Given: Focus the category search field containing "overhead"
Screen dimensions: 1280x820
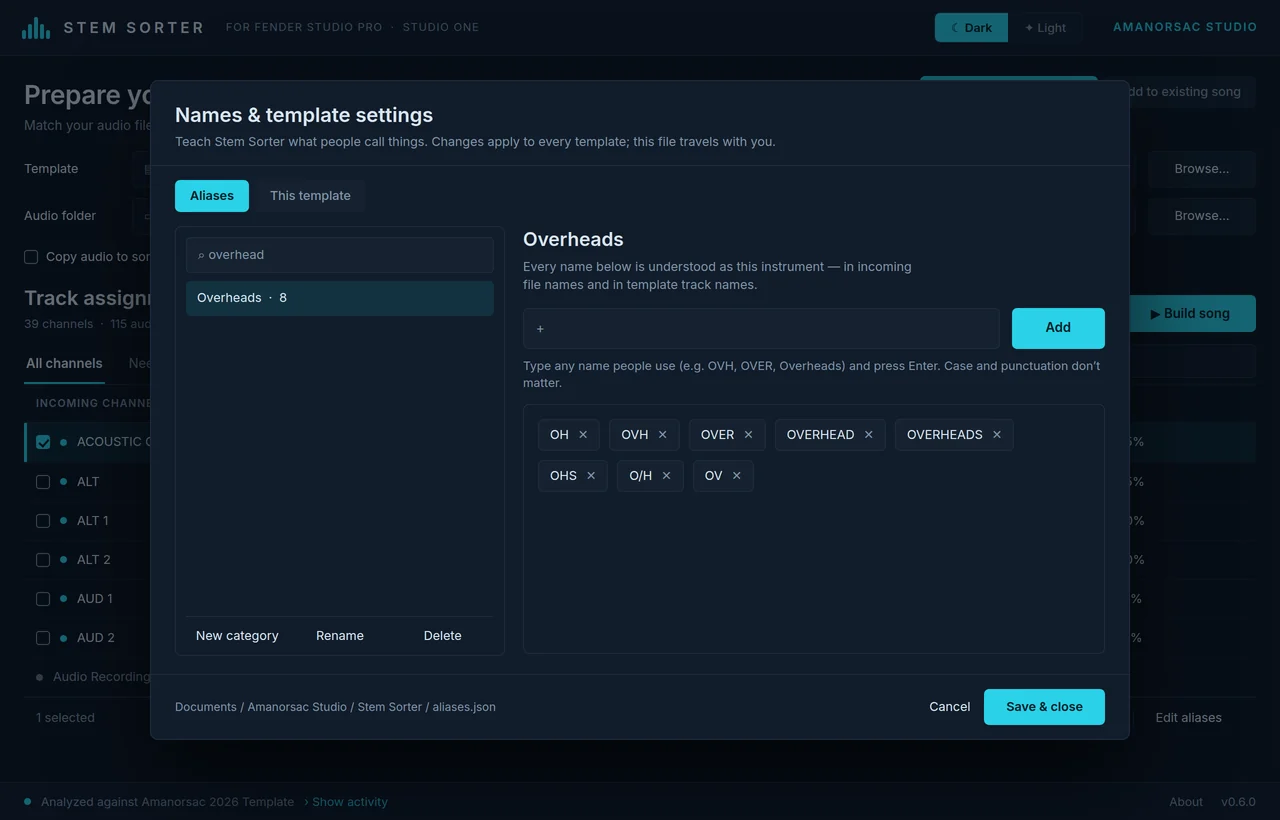Looking at the screenshot, I should tap(340, 255).
